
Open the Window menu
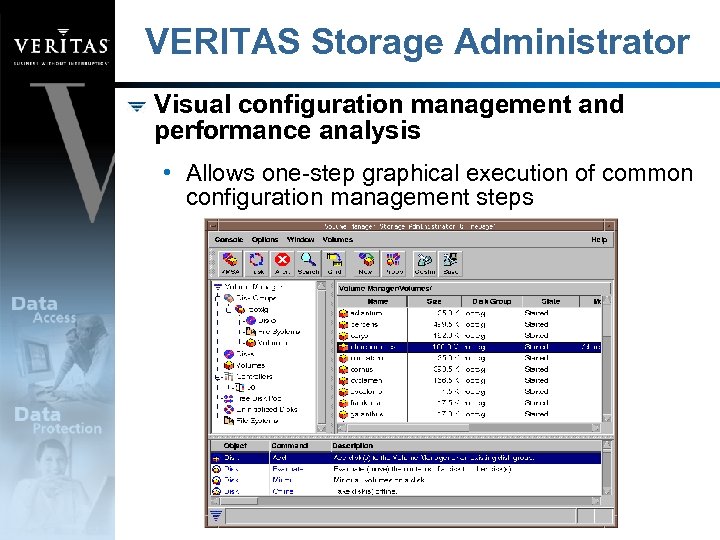tap(300, 240)
